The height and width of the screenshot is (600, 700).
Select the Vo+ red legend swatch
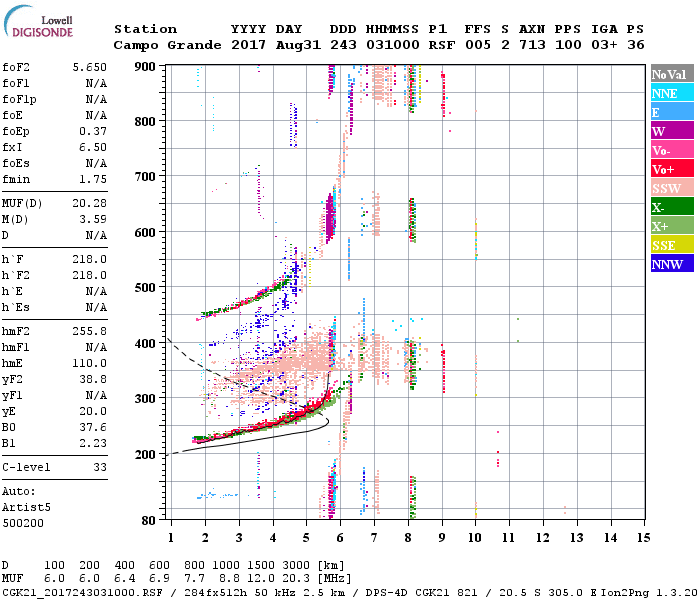pyautogui.click(x=670, y=169)
